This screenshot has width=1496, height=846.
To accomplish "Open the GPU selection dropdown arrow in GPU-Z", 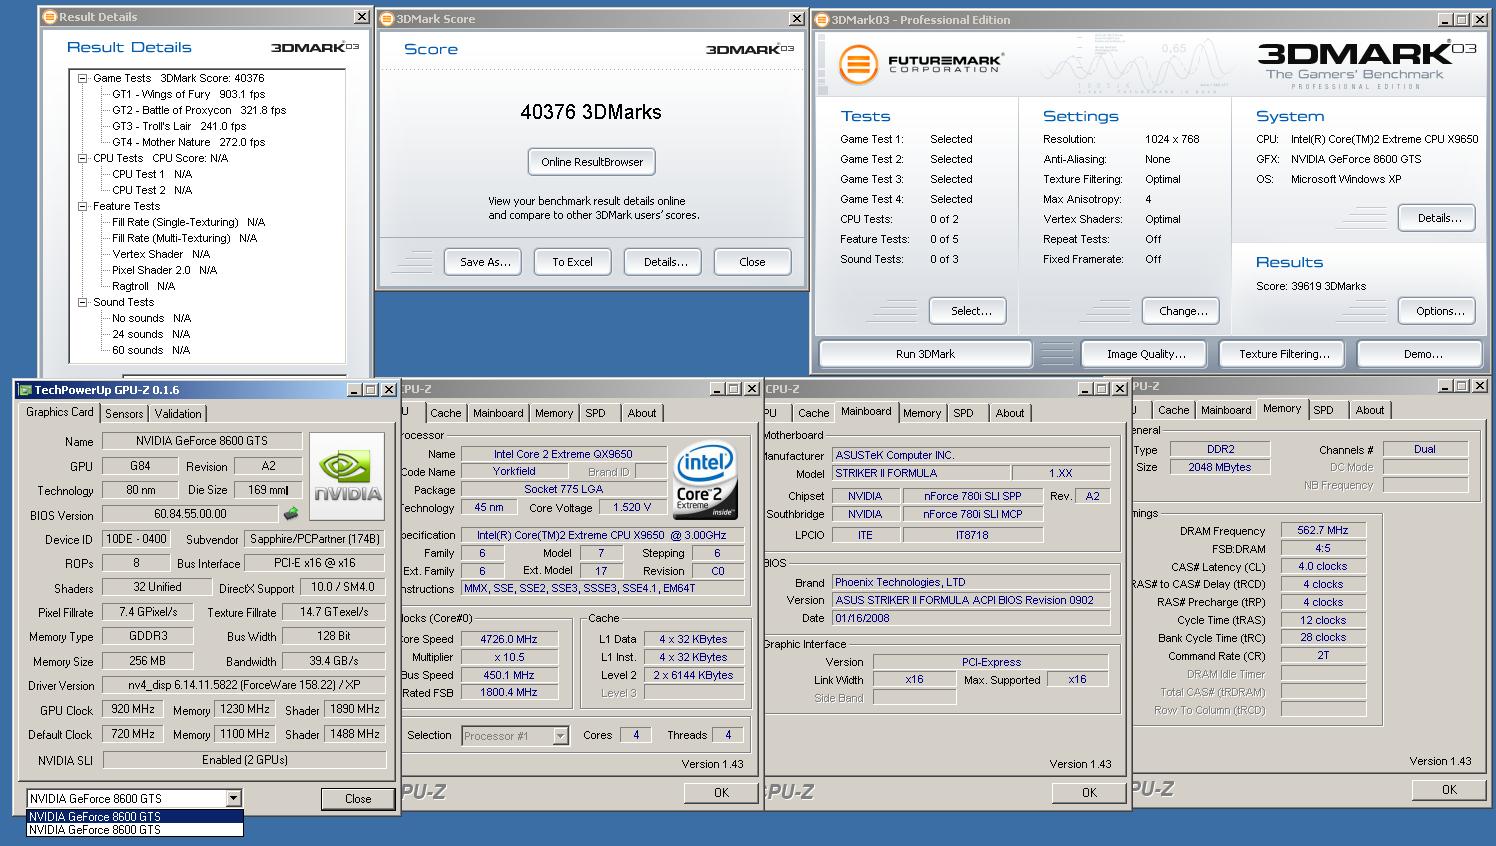I will click(x=233, y=798).
